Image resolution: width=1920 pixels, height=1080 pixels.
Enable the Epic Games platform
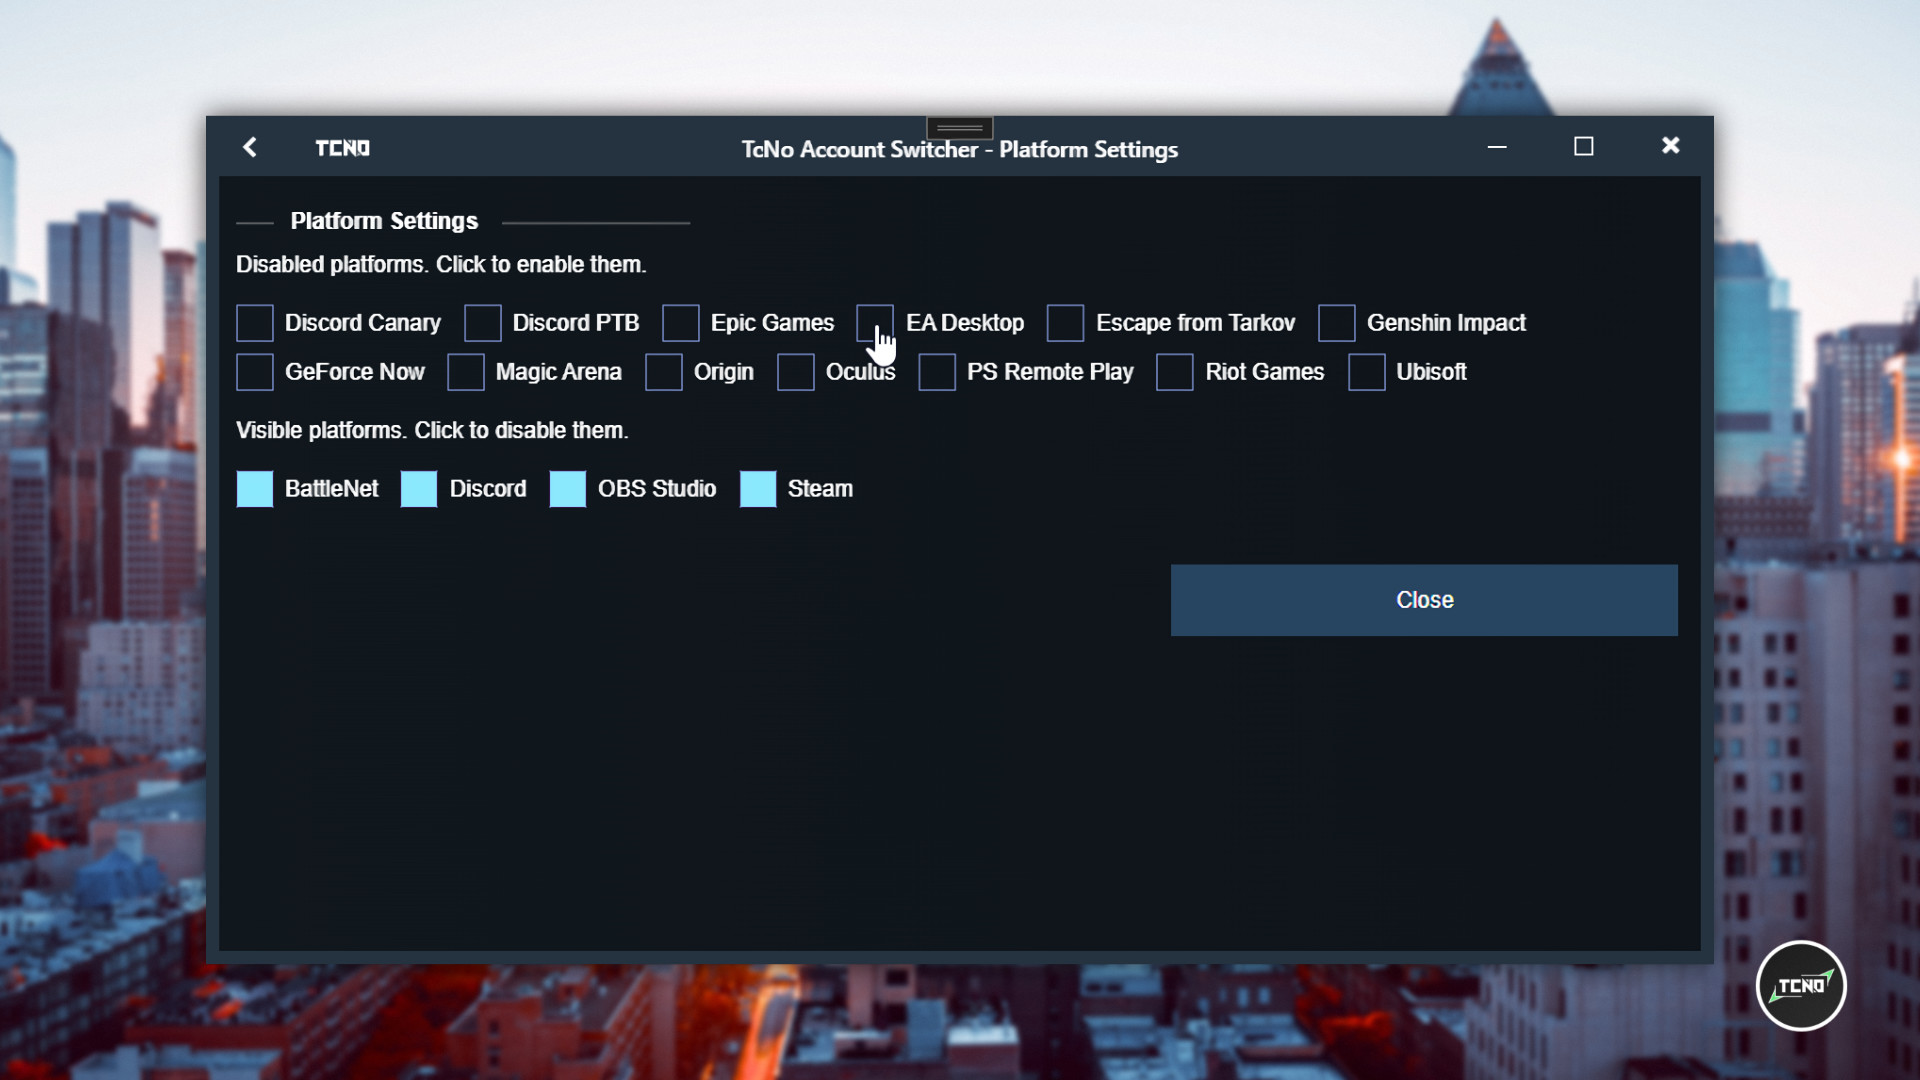click(x=681, y=322)
